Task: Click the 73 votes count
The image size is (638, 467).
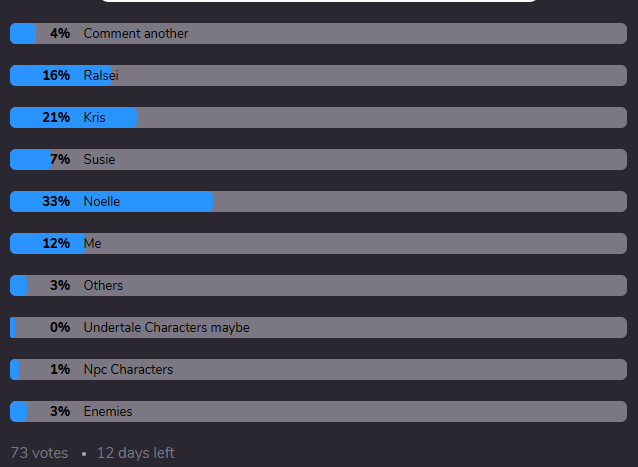Action: (x=39, y=453)
